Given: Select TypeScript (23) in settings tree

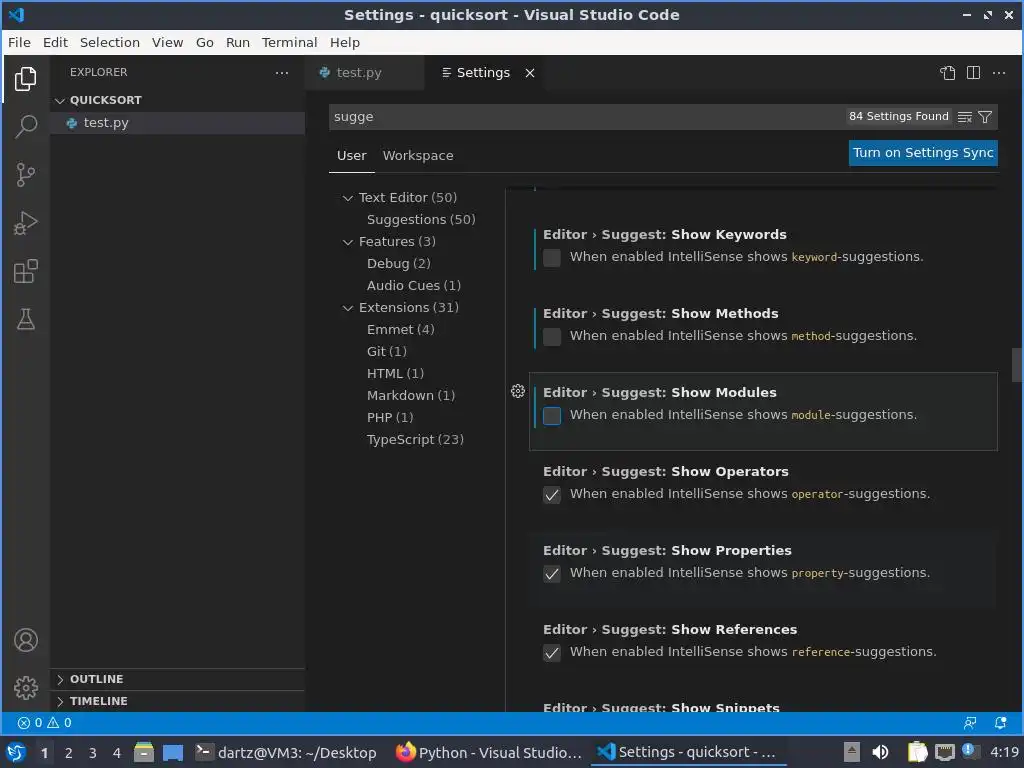Looking at the screenshot, I should pyautogui.click(x=415, y=440).
